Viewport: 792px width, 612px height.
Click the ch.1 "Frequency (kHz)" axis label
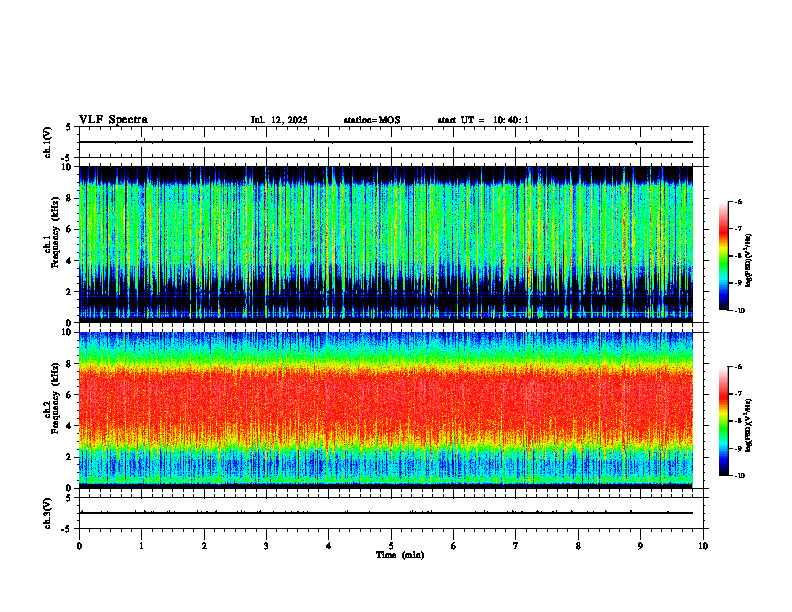[x=55, y=232]
